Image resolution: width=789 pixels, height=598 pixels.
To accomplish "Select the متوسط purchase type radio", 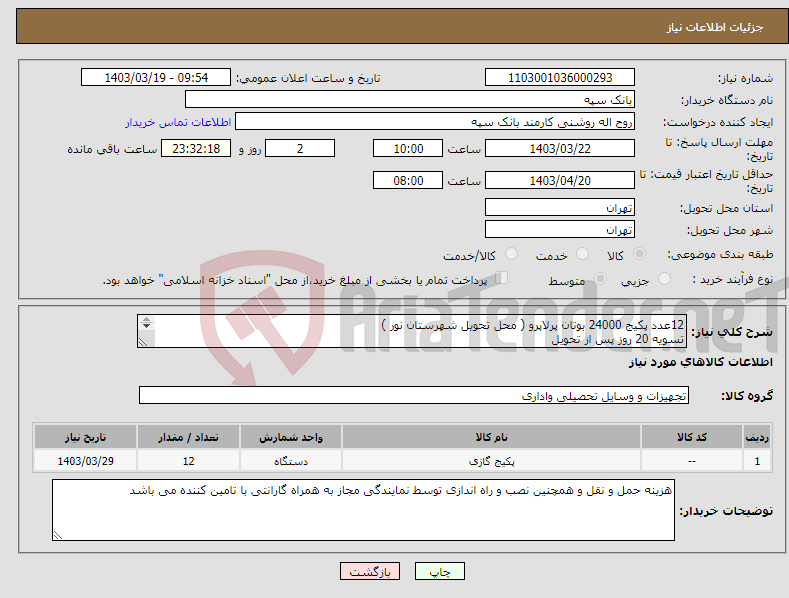I will (x=600, y=278).
